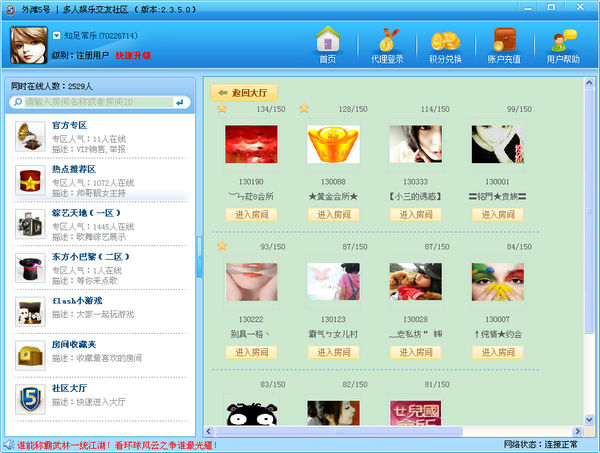
Task: Click the horizontal scrollbar thumb
Action: [338, 432]
